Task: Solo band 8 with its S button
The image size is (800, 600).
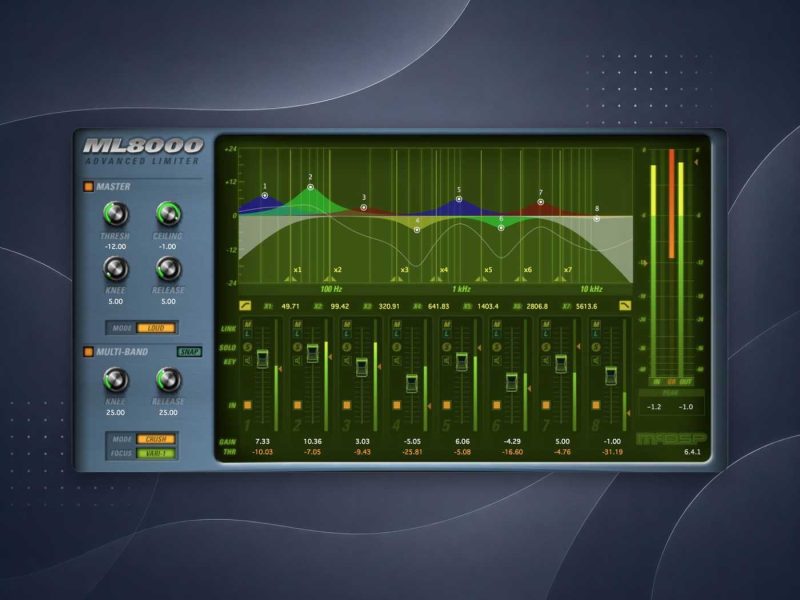Action: click(x=596, y=347)
